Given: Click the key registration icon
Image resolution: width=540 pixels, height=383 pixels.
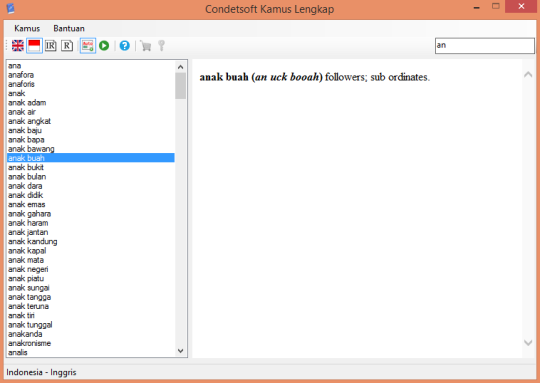Looking at the screenshot, I should tap(162, 45).
